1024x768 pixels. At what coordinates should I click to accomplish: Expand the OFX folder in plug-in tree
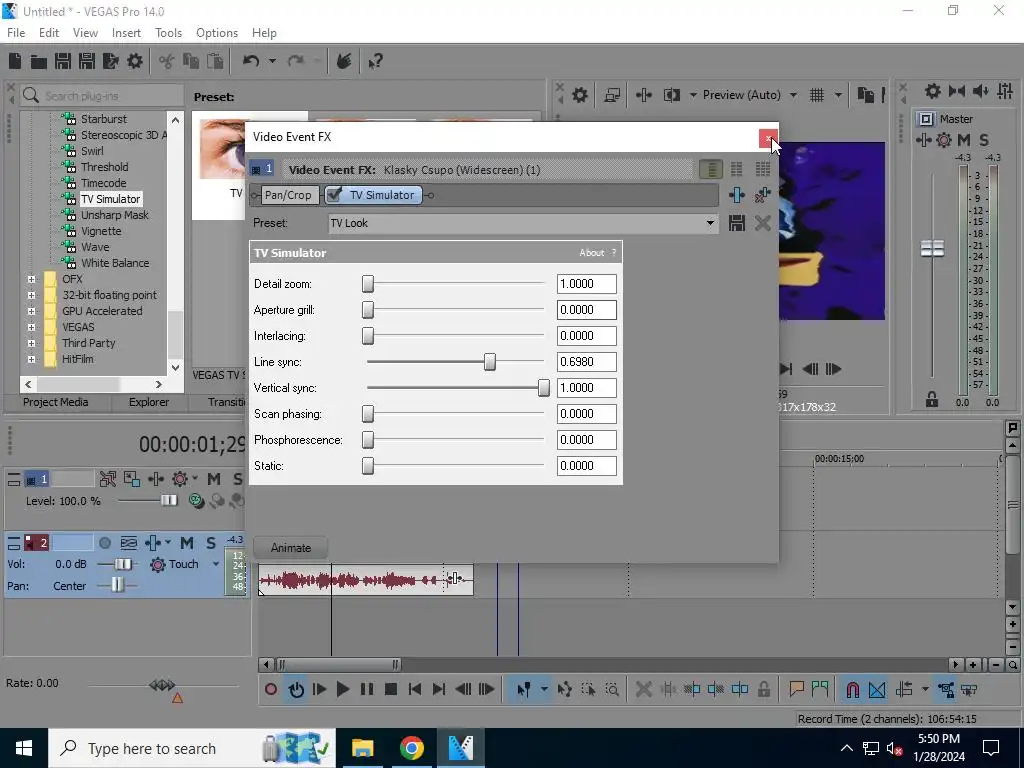[x=31, y=279]
